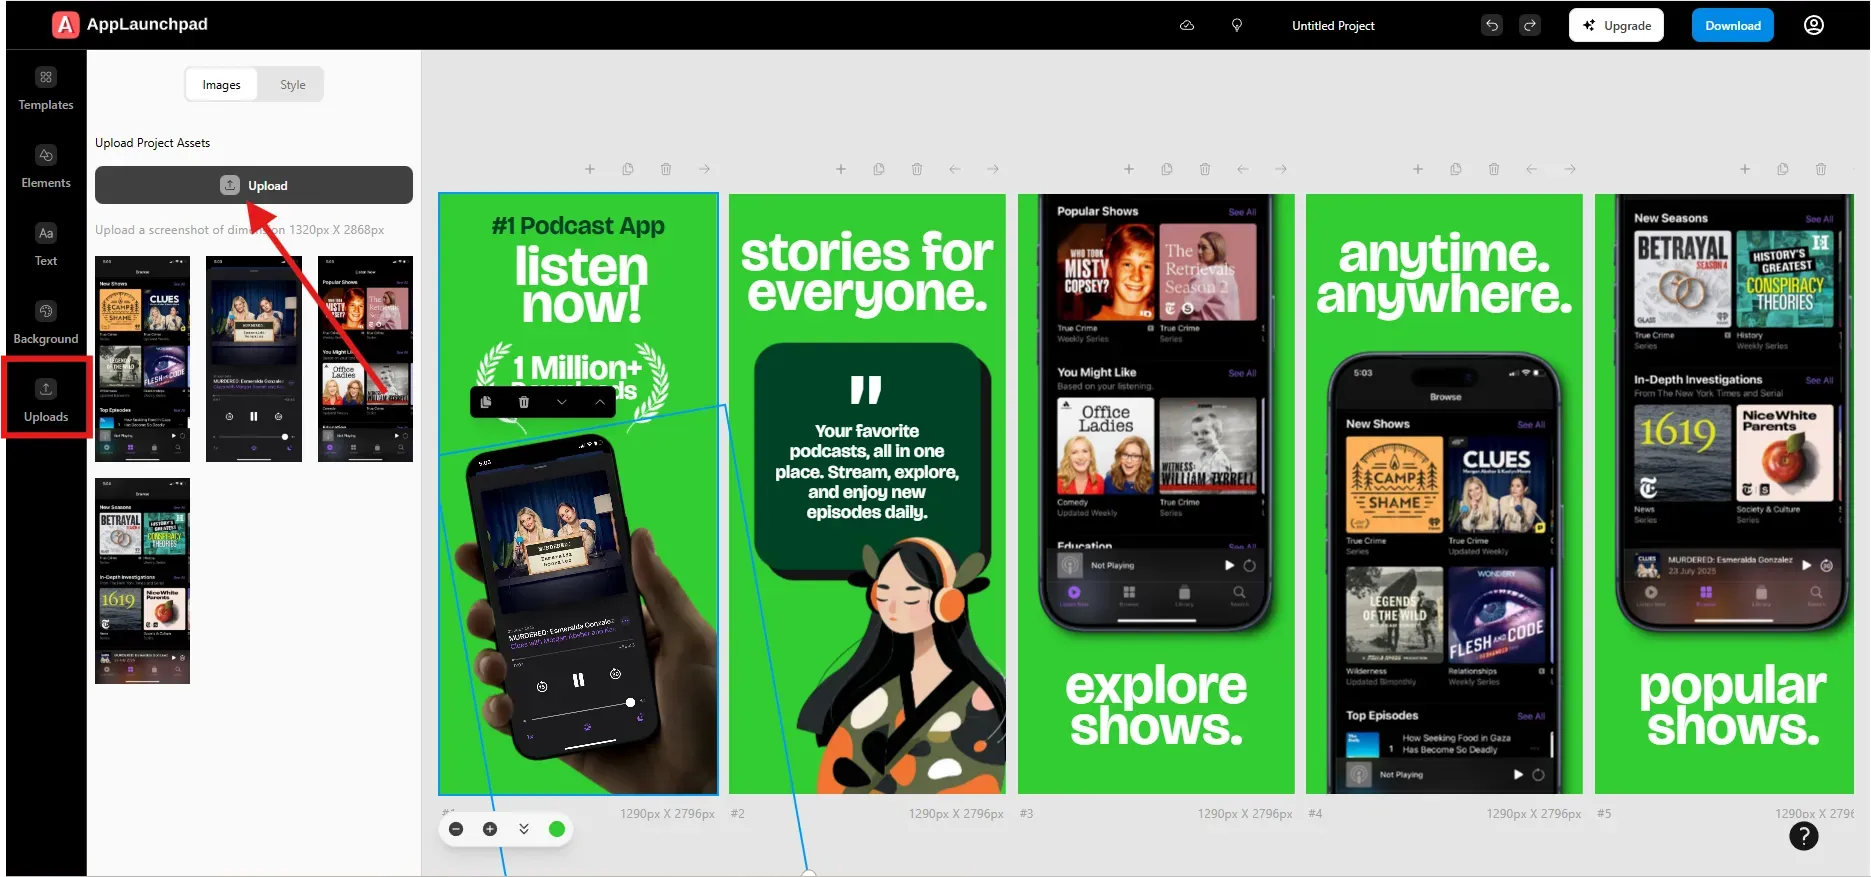Add a new screen after screen #1
Viewport: 1871px width, 877px height.
(590, 169)
